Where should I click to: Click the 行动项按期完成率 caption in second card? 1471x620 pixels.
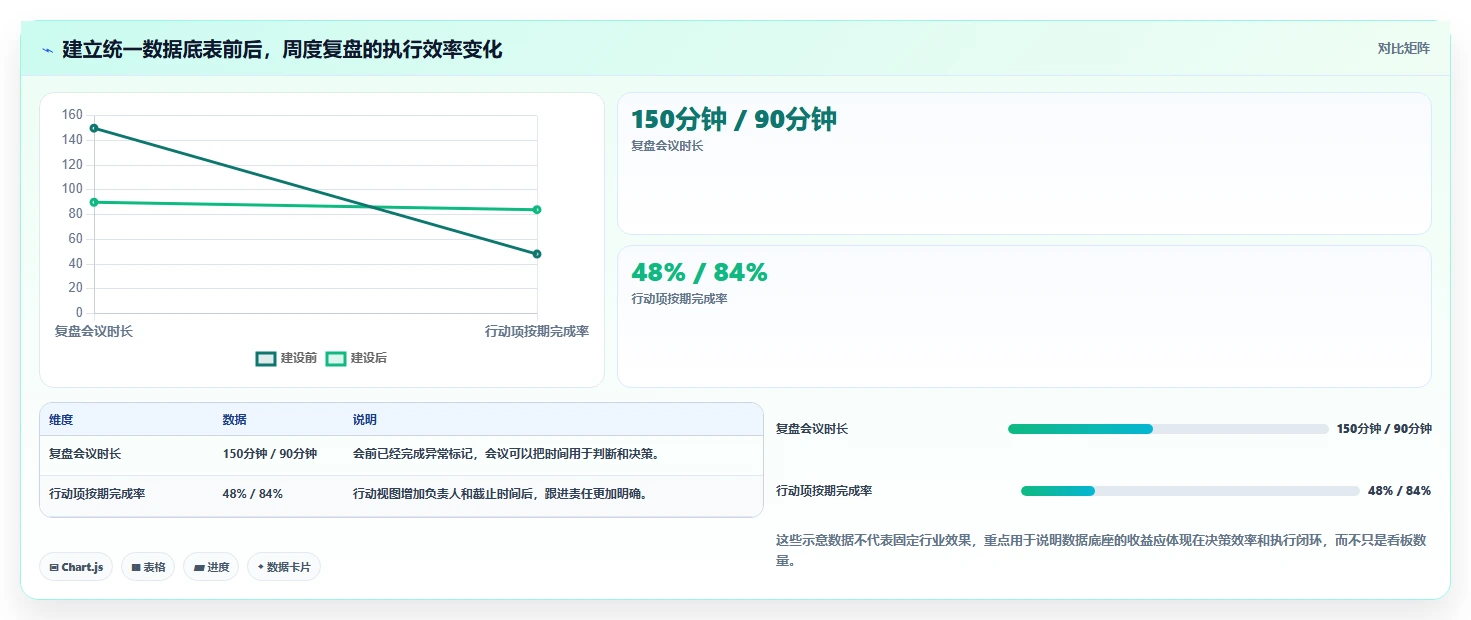[679, 299]
